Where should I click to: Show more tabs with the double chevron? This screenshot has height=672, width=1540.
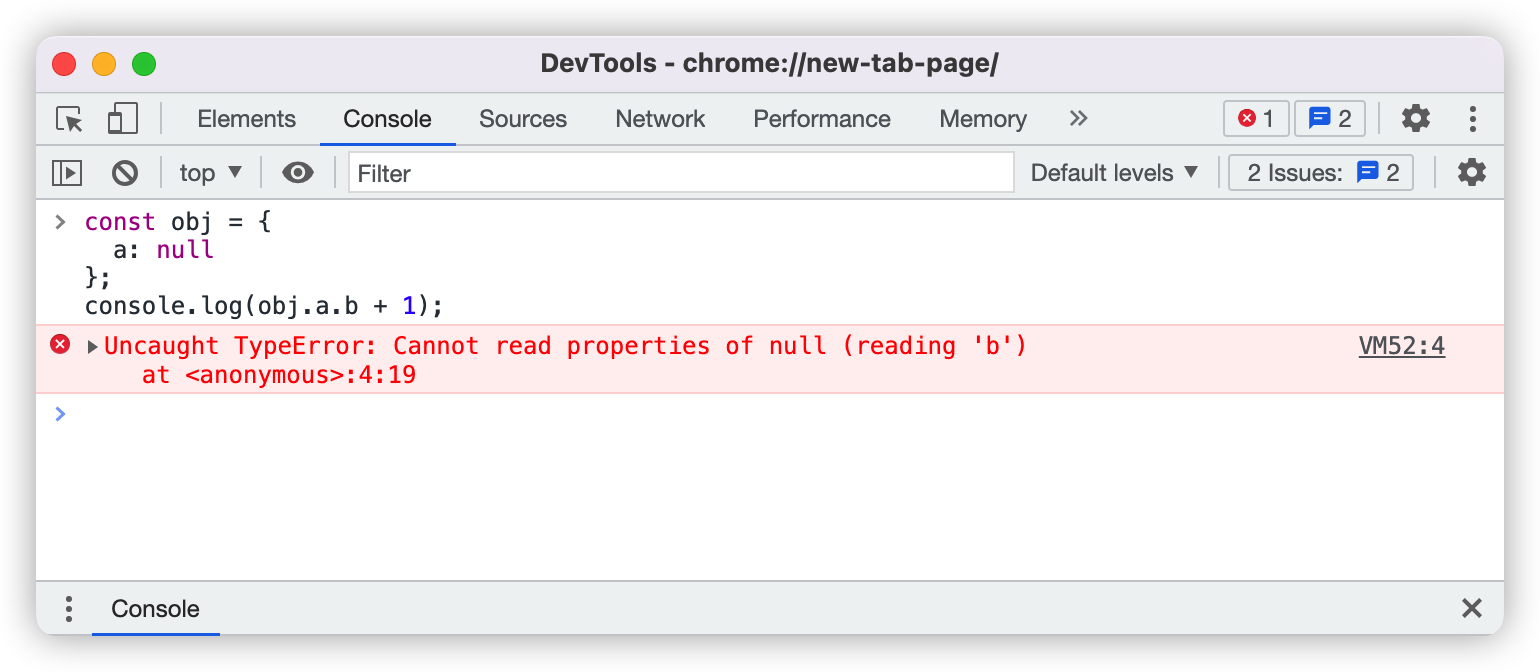1078,119
